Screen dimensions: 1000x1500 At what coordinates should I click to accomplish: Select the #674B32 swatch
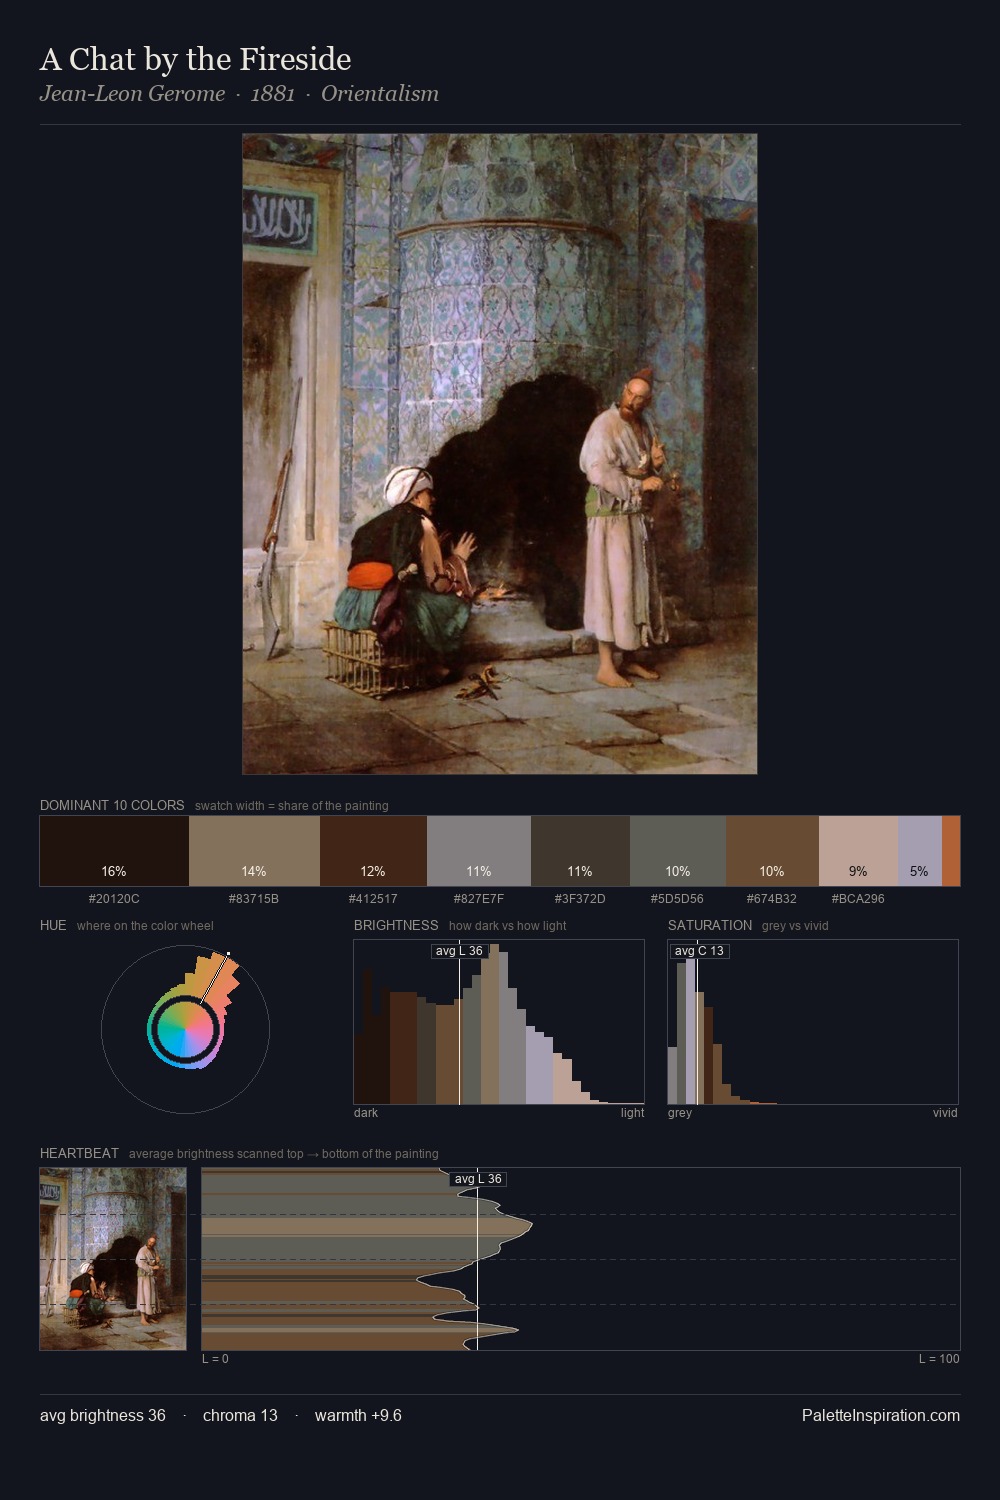(x=772, y=851)
